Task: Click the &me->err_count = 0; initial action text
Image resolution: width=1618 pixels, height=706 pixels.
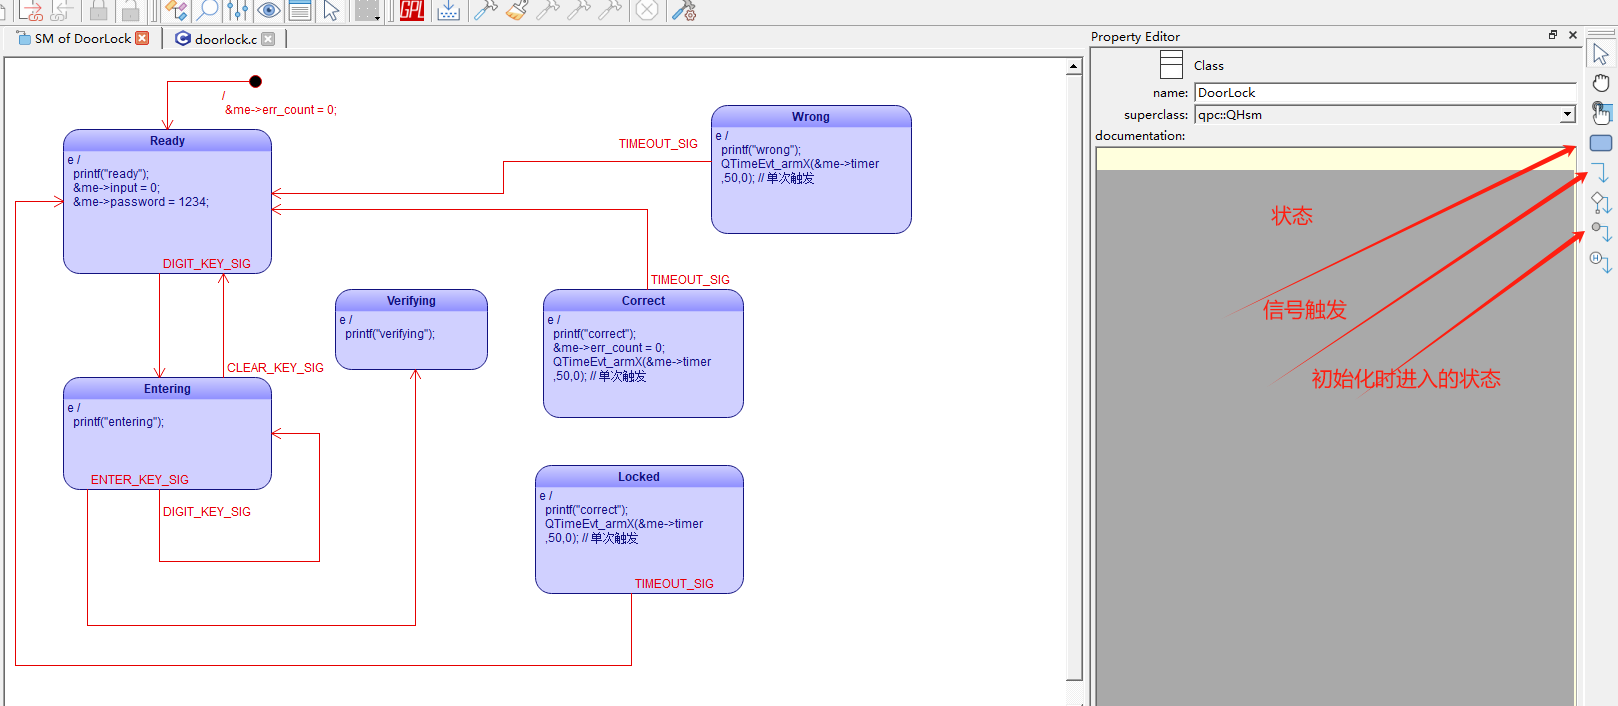Action: 281,110
